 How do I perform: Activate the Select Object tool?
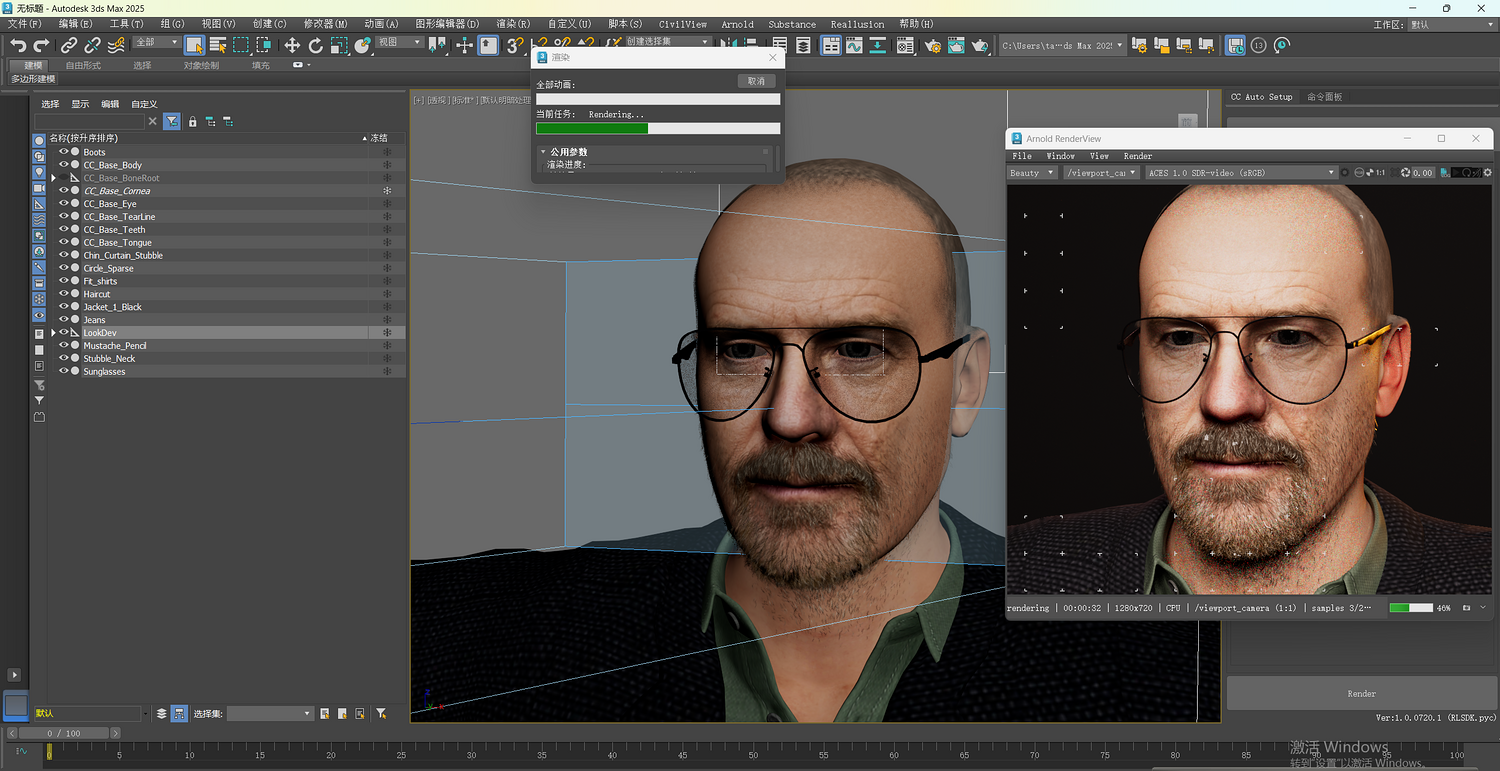(194, 45)
